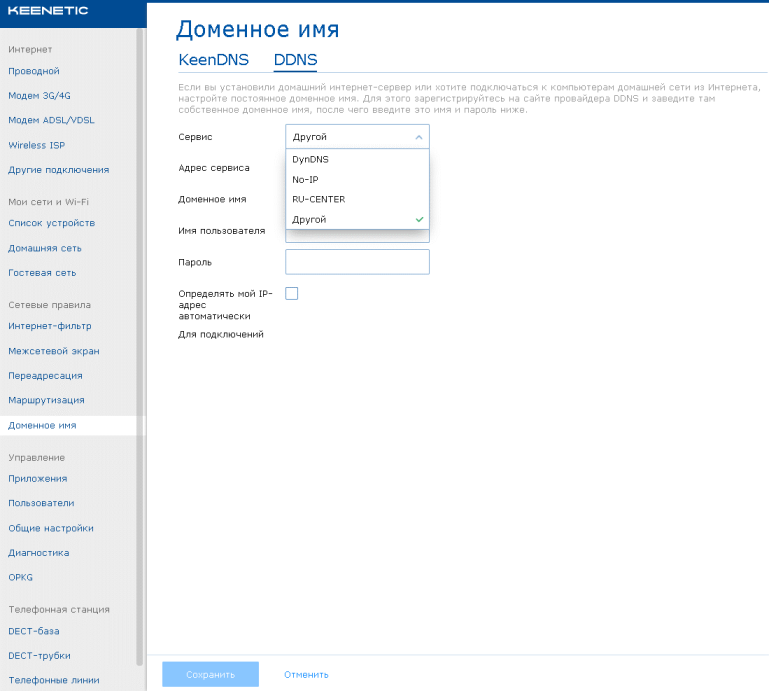This screenshot has width=769, height=691.
Task: Click the Сетевые правила section heading
Action: (49, 305)
